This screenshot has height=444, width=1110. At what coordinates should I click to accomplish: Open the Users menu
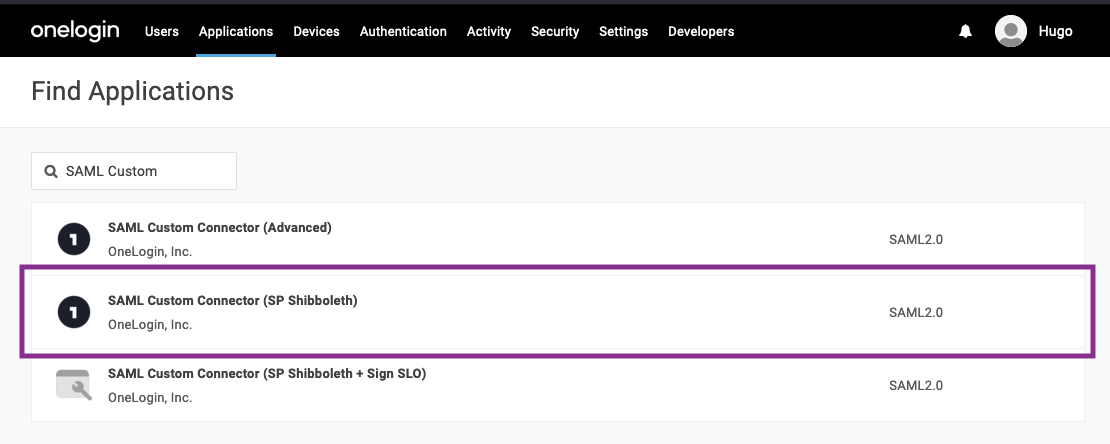pyautogui.click(x=161, y=31)
